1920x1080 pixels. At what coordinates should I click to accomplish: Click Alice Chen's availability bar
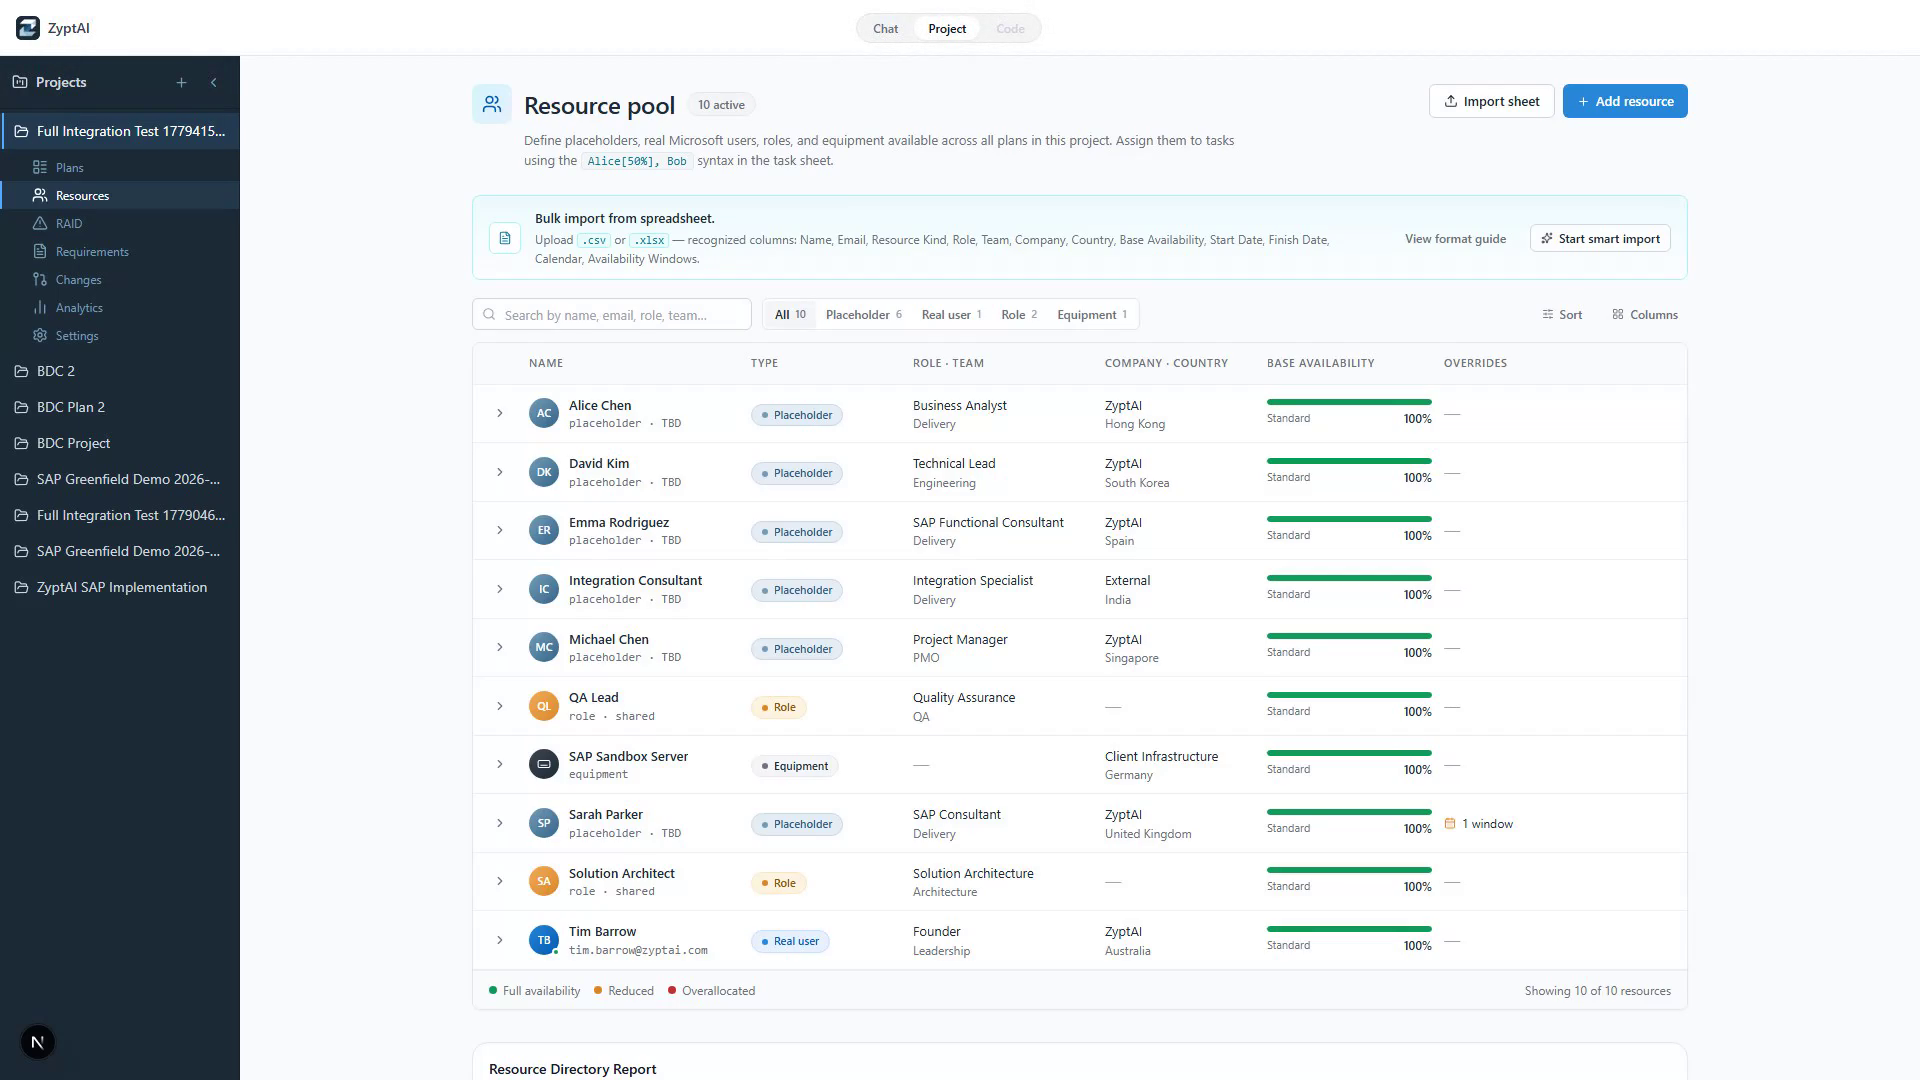pos(1349,402)
